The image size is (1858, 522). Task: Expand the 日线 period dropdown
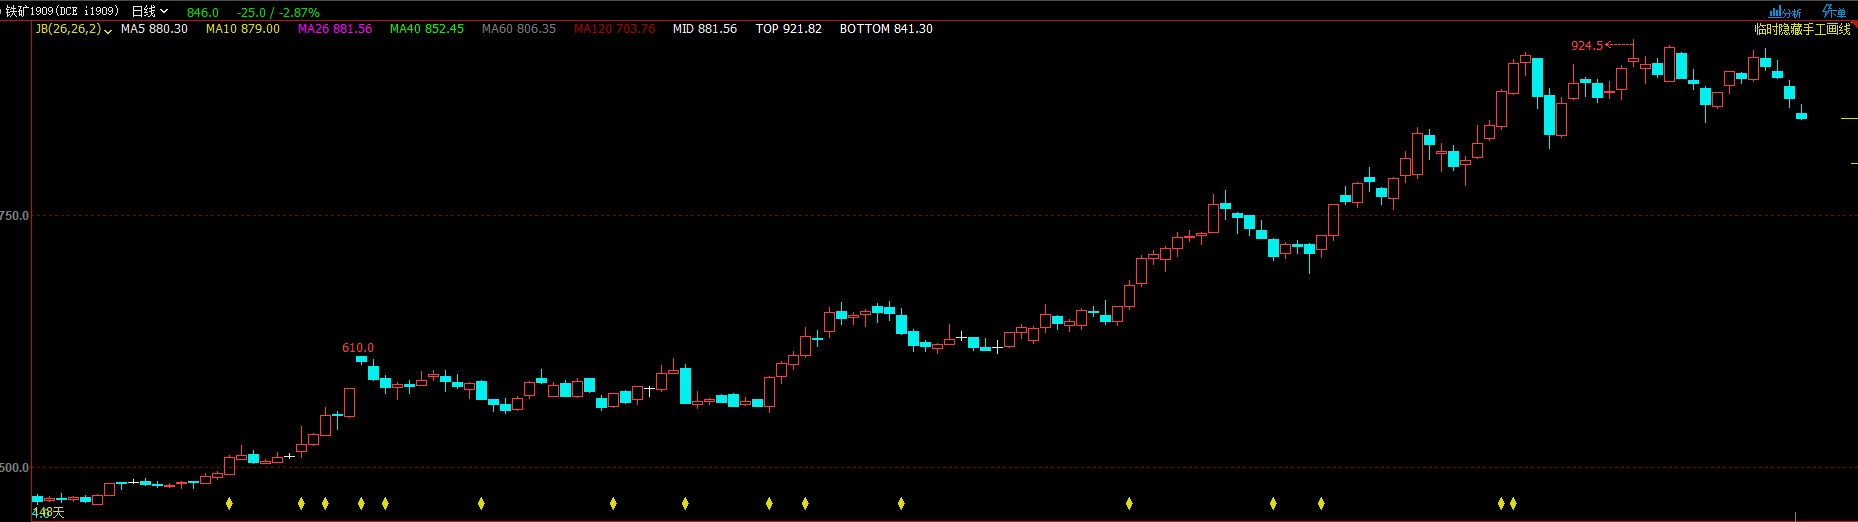coord(150,12)
